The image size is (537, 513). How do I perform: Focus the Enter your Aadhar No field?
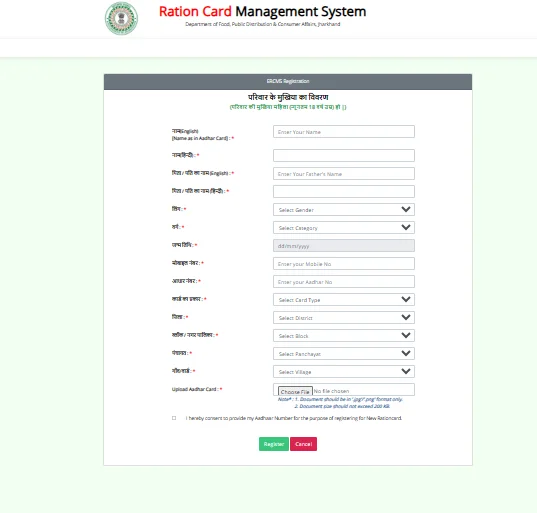tap(344, 281)
